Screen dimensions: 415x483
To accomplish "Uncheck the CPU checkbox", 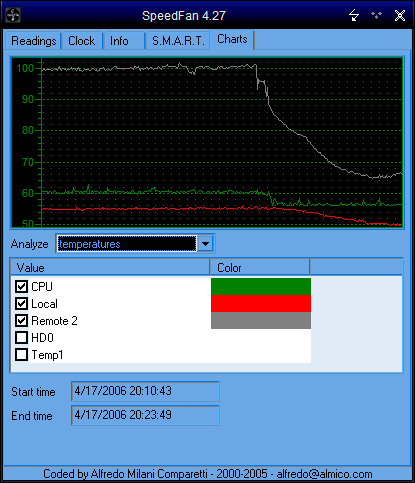I will click(22, 286).
